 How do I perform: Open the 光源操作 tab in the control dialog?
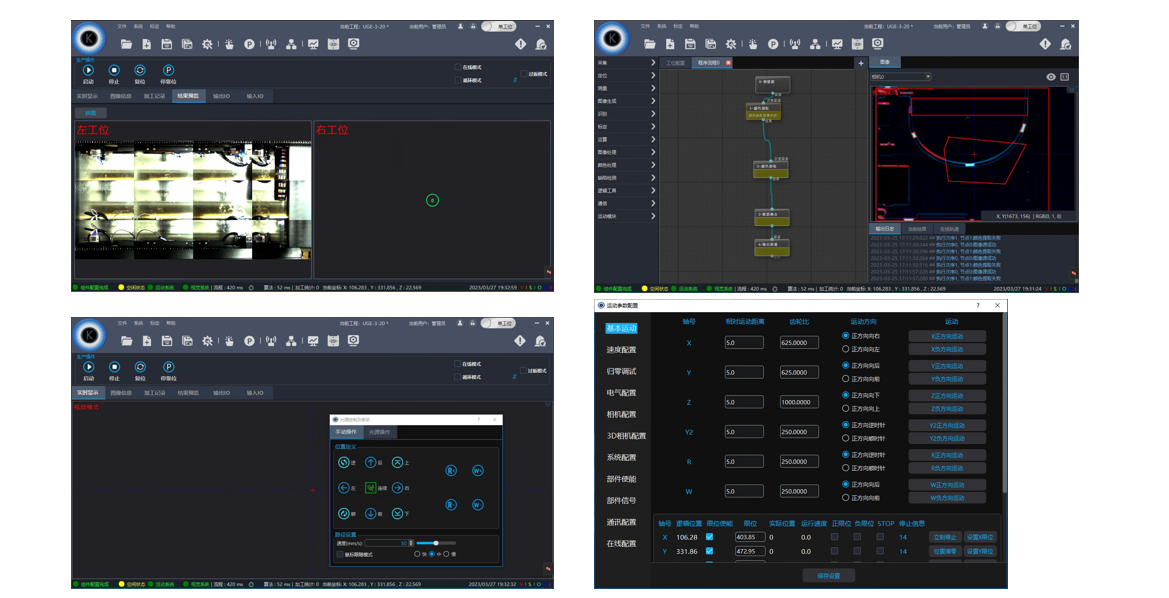(x=379, y=432)
